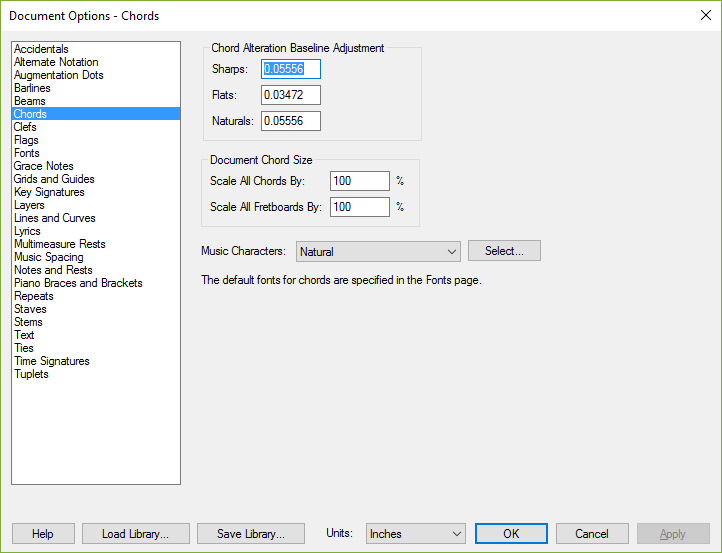
Task: Click the Flats value field
Action: pyautogui.click(x=291, y=95)
